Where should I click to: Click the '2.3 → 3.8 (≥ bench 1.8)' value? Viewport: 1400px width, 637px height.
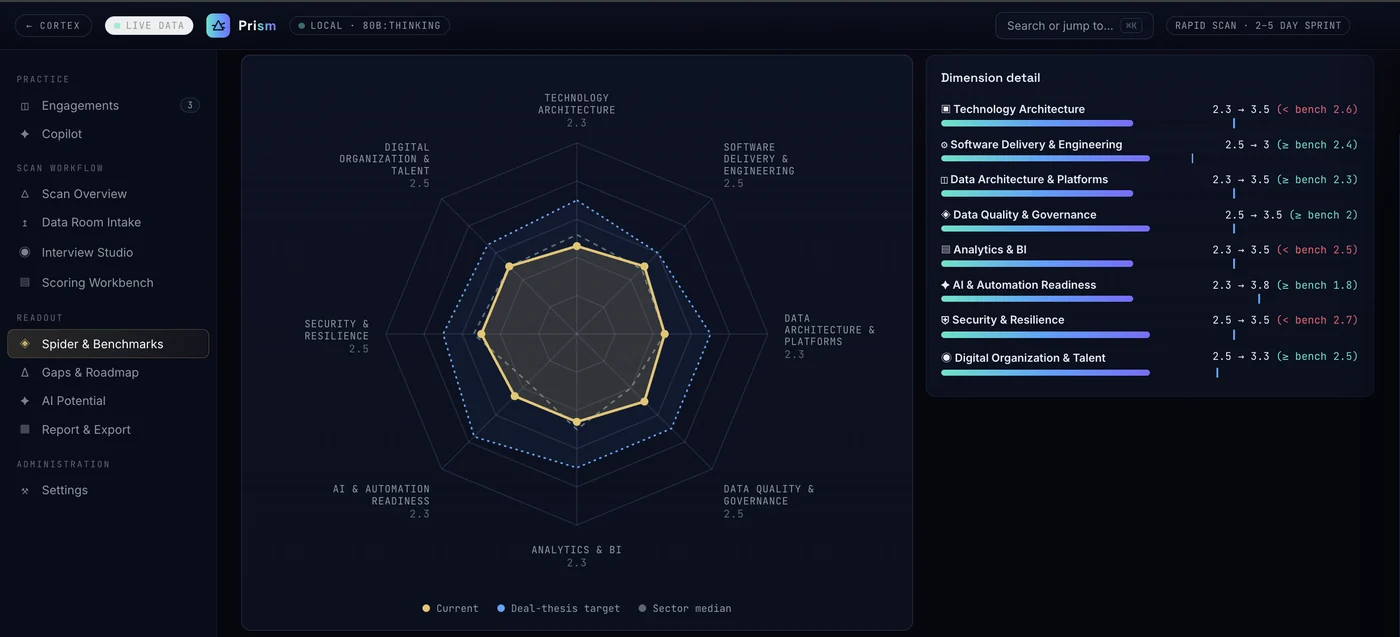pos(1285,285)
